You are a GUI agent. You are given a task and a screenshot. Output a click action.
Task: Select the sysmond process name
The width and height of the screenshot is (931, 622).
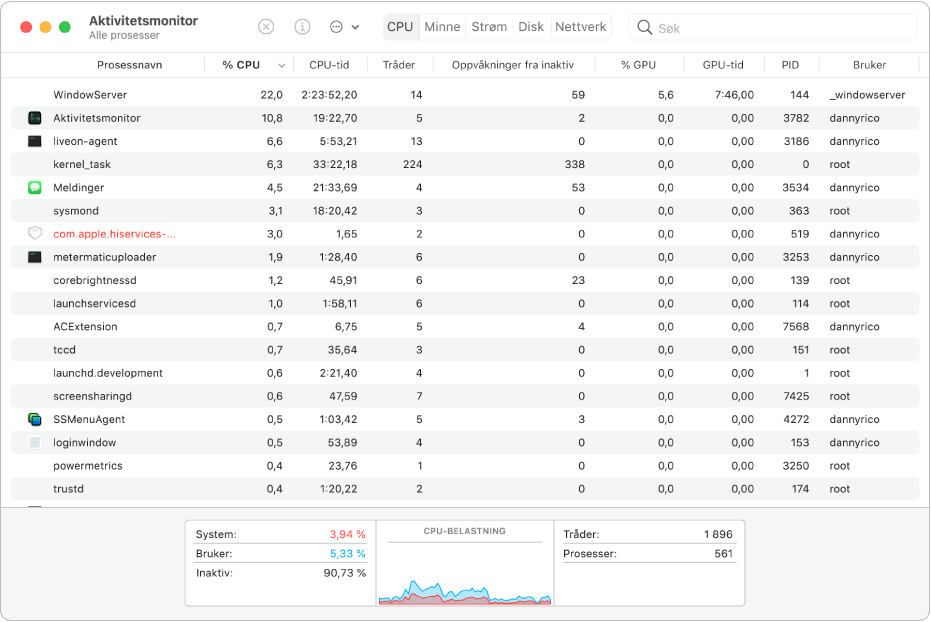point(76,211)
